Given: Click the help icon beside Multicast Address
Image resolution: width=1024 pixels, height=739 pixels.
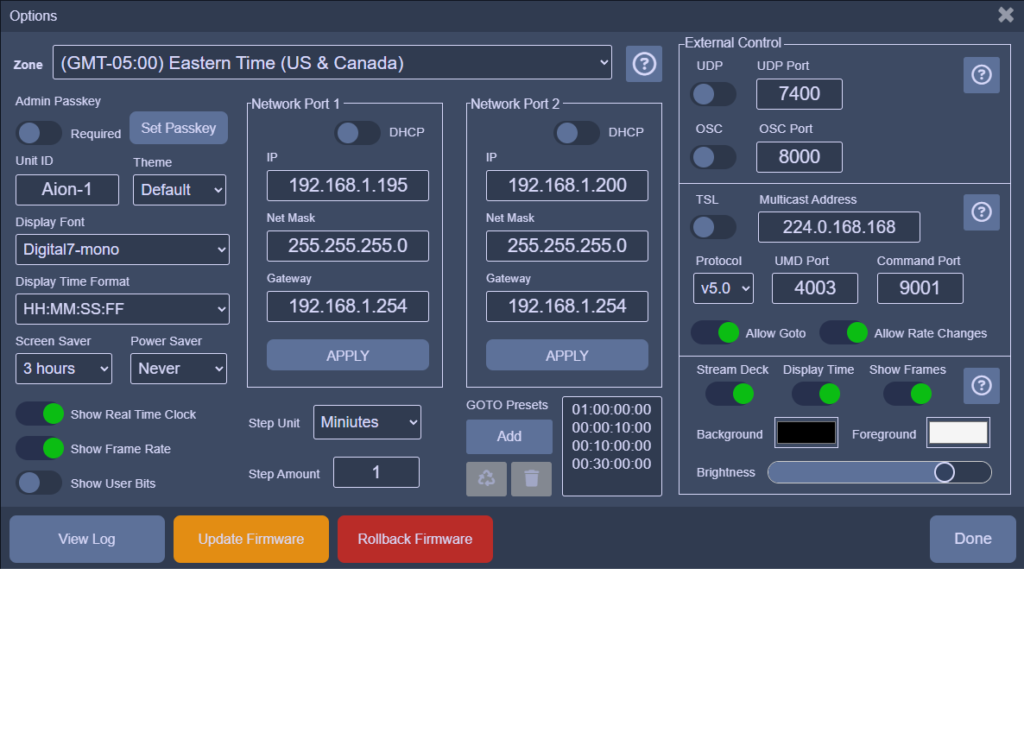Looking at the screenshot, I should click(x=981, y=212).
